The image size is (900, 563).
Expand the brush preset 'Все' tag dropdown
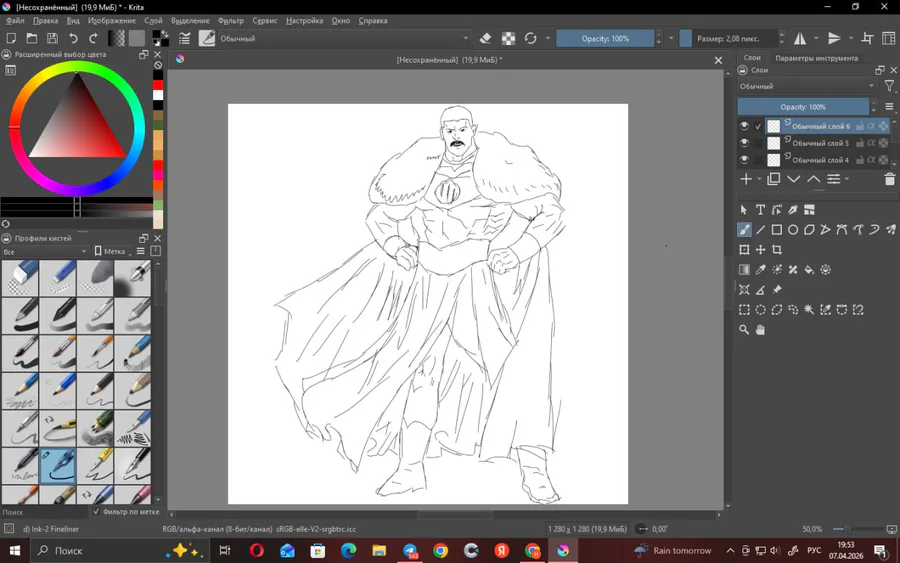coord(45,252)
